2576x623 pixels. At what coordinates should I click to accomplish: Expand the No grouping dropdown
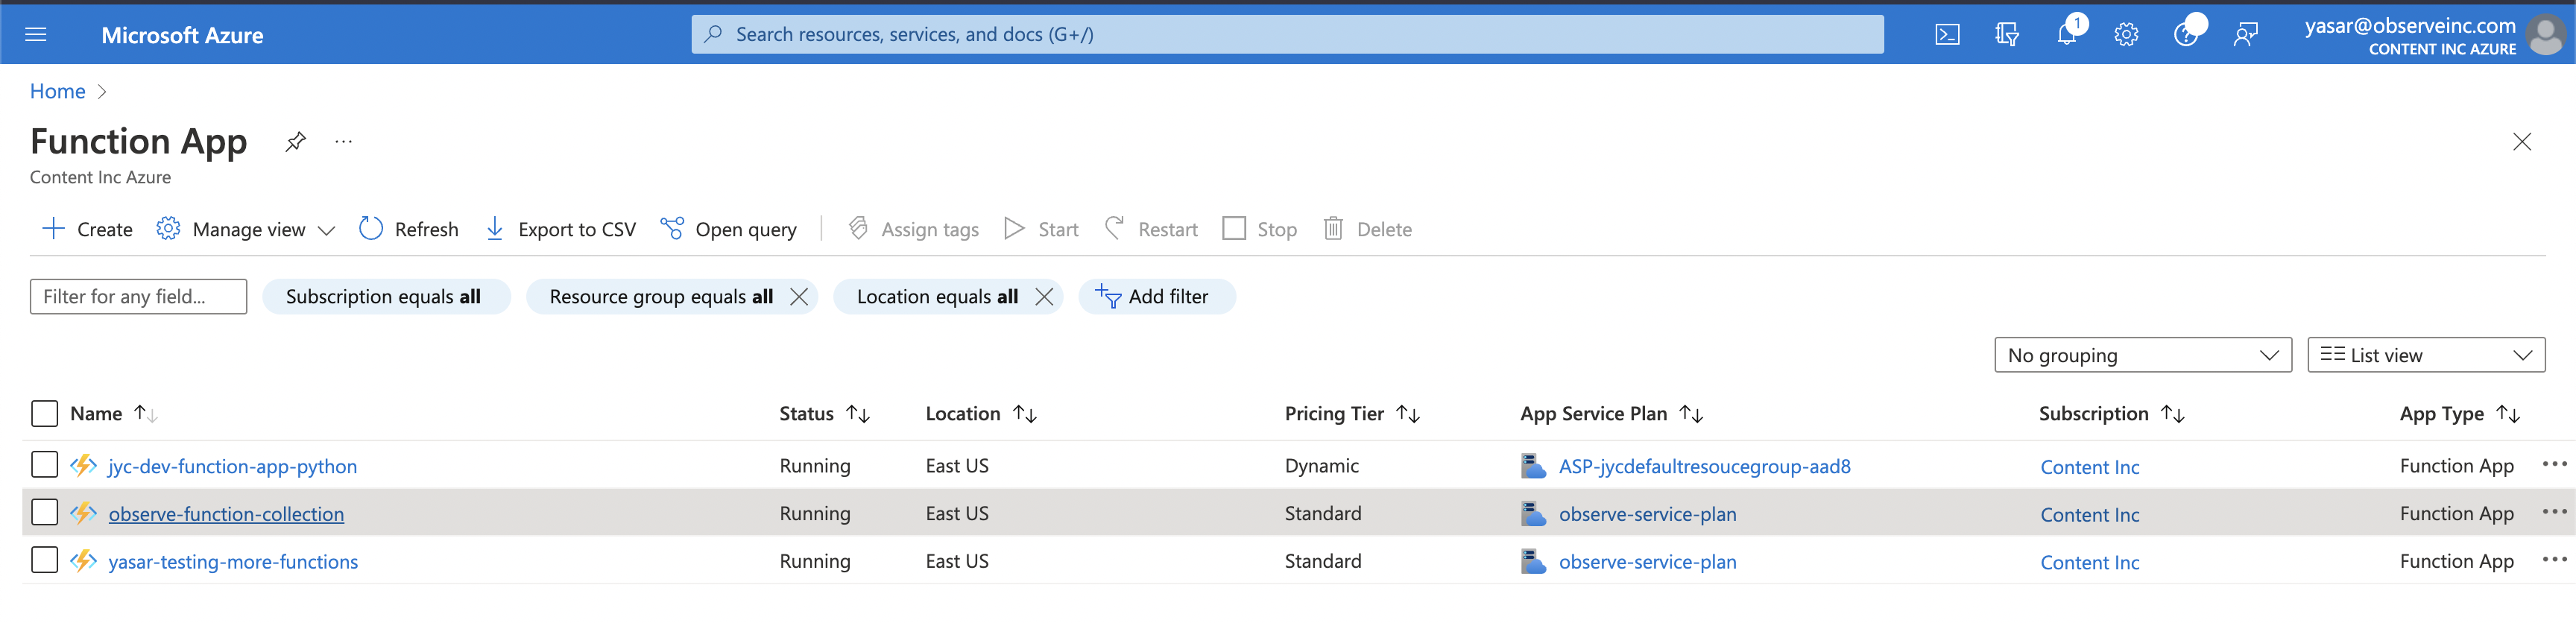click(x=2142, y=355)
